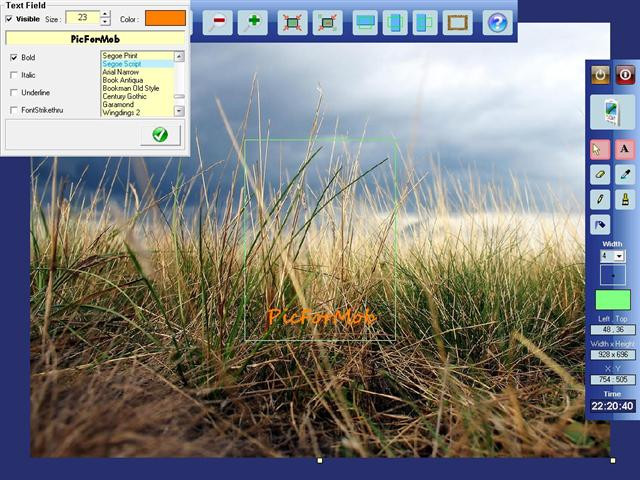Open the brush Width dropdown

620,256
